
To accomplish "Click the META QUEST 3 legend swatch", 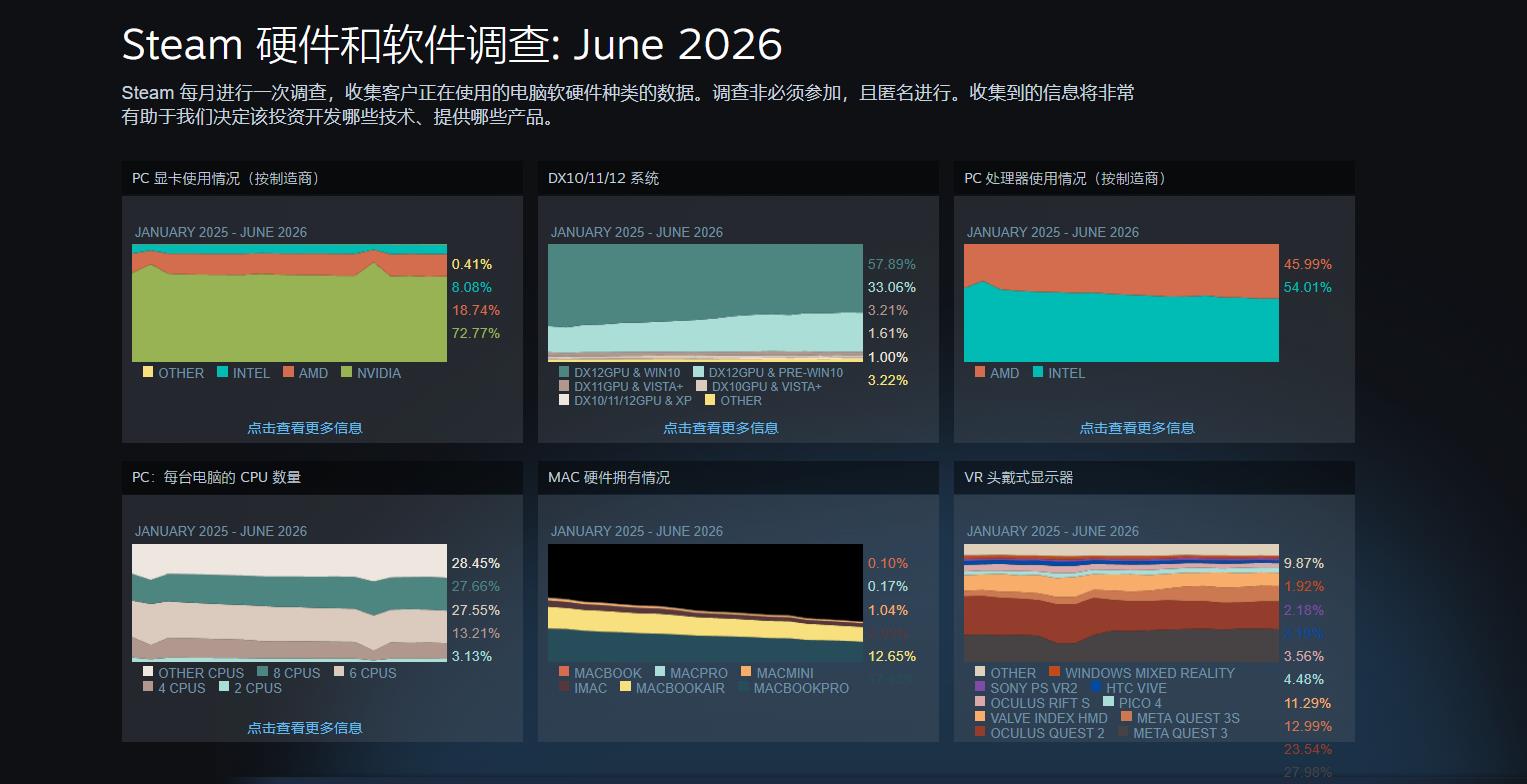I will coord(1123,732).
